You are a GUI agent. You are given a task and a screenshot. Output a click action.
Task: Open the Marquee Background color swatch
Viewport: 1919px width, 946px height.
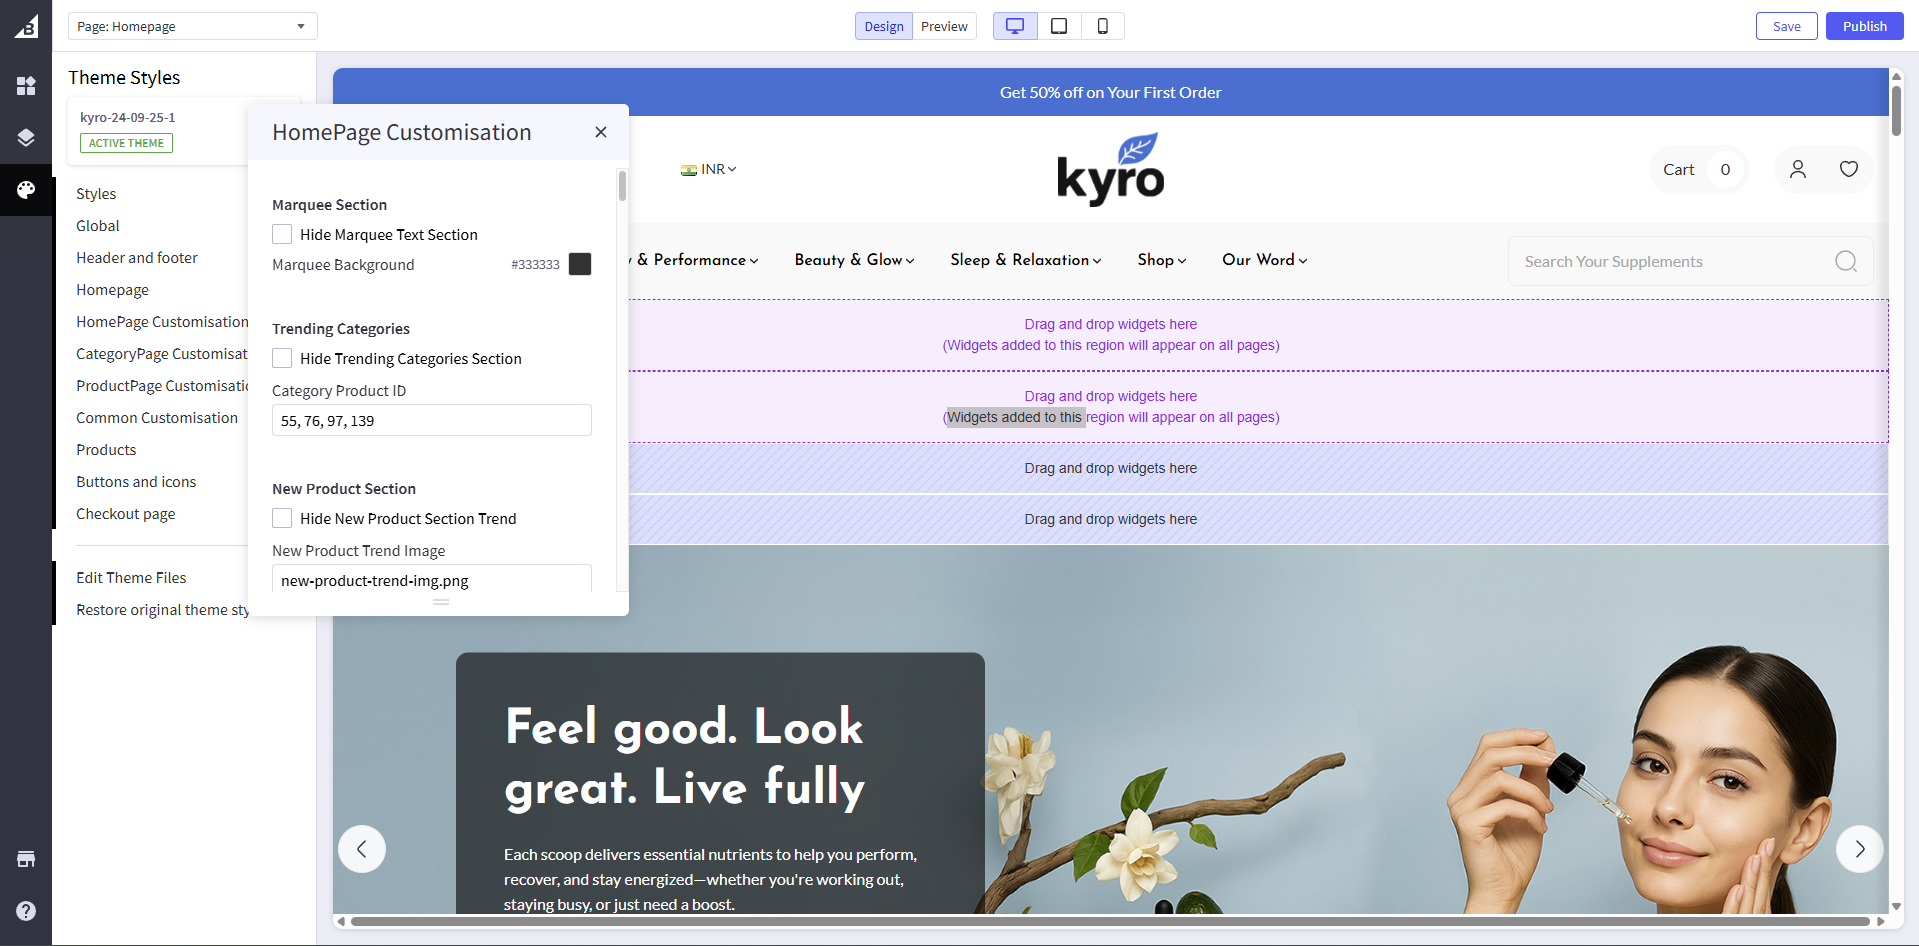pos(580,264)
